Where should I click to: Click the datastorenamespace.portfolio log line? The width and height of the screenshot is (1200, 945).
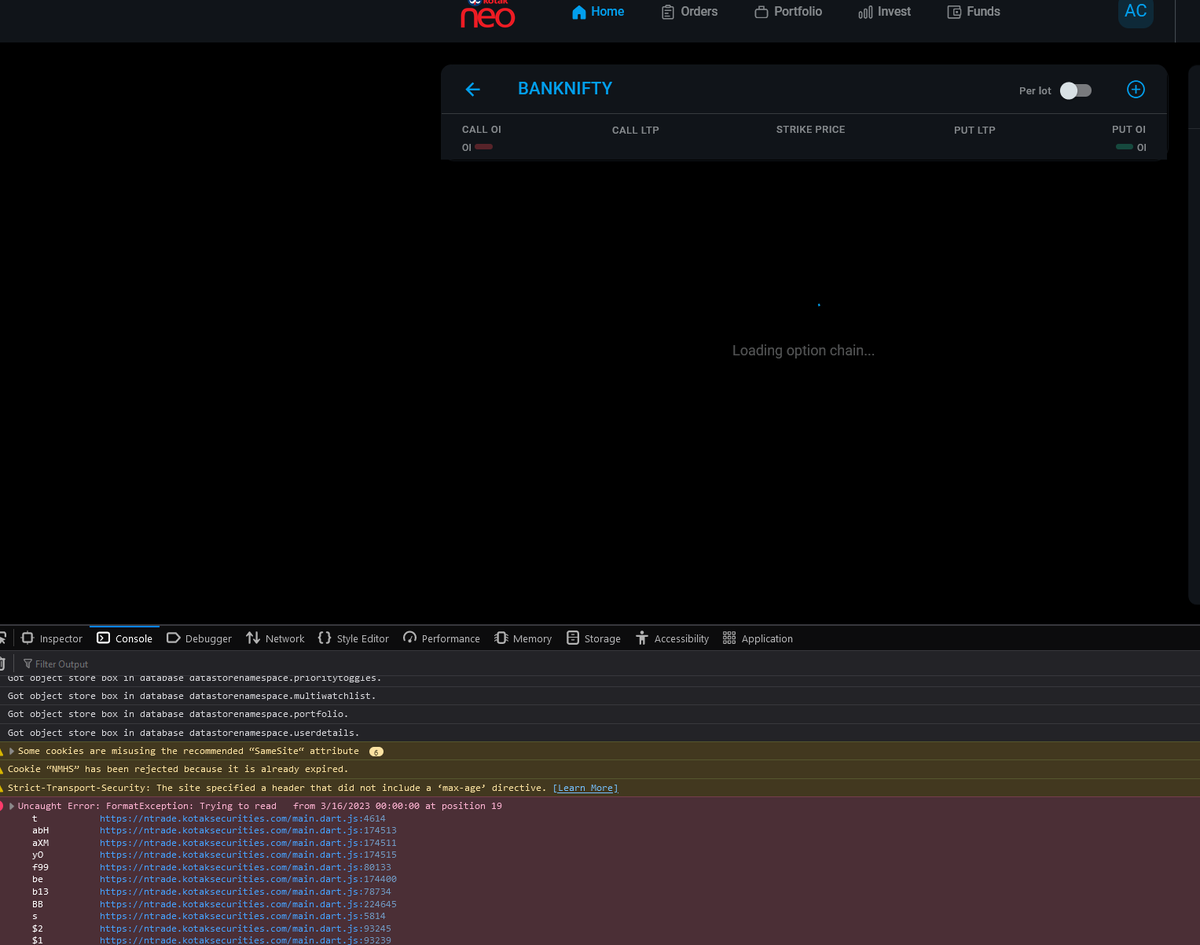pyautogui.click(x=178, y=714)
